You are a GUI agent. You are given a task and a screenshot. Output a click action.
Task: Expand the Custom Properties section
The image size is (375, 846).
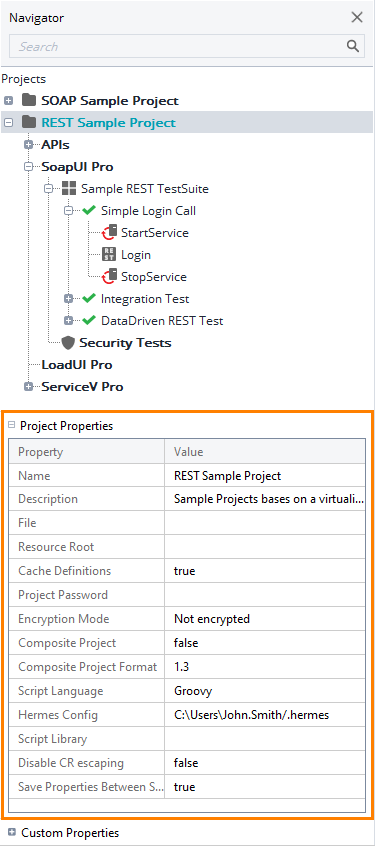click(12, 833)
